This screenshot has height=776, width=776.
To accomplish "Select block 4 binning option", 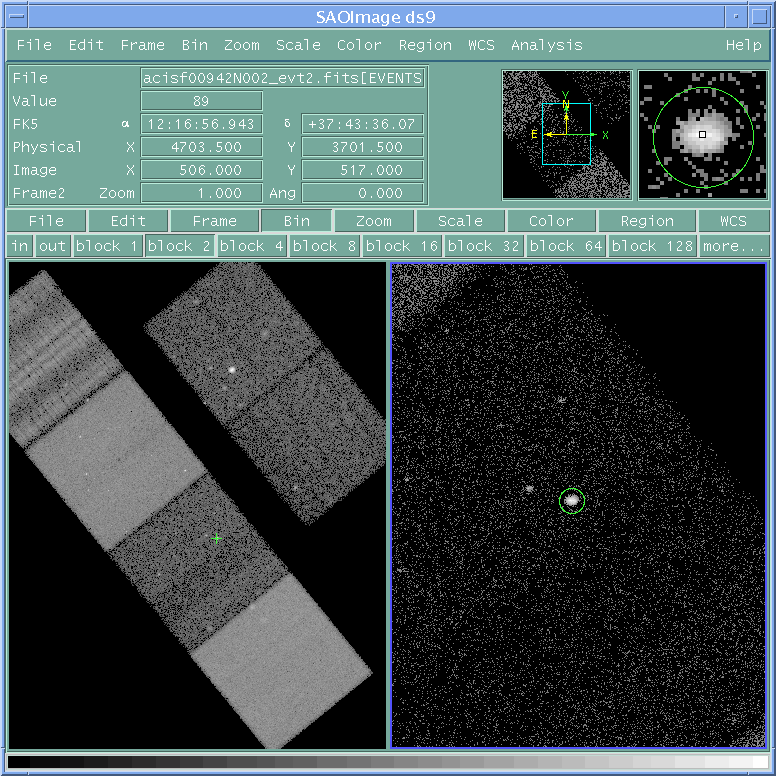I will 252,246.
